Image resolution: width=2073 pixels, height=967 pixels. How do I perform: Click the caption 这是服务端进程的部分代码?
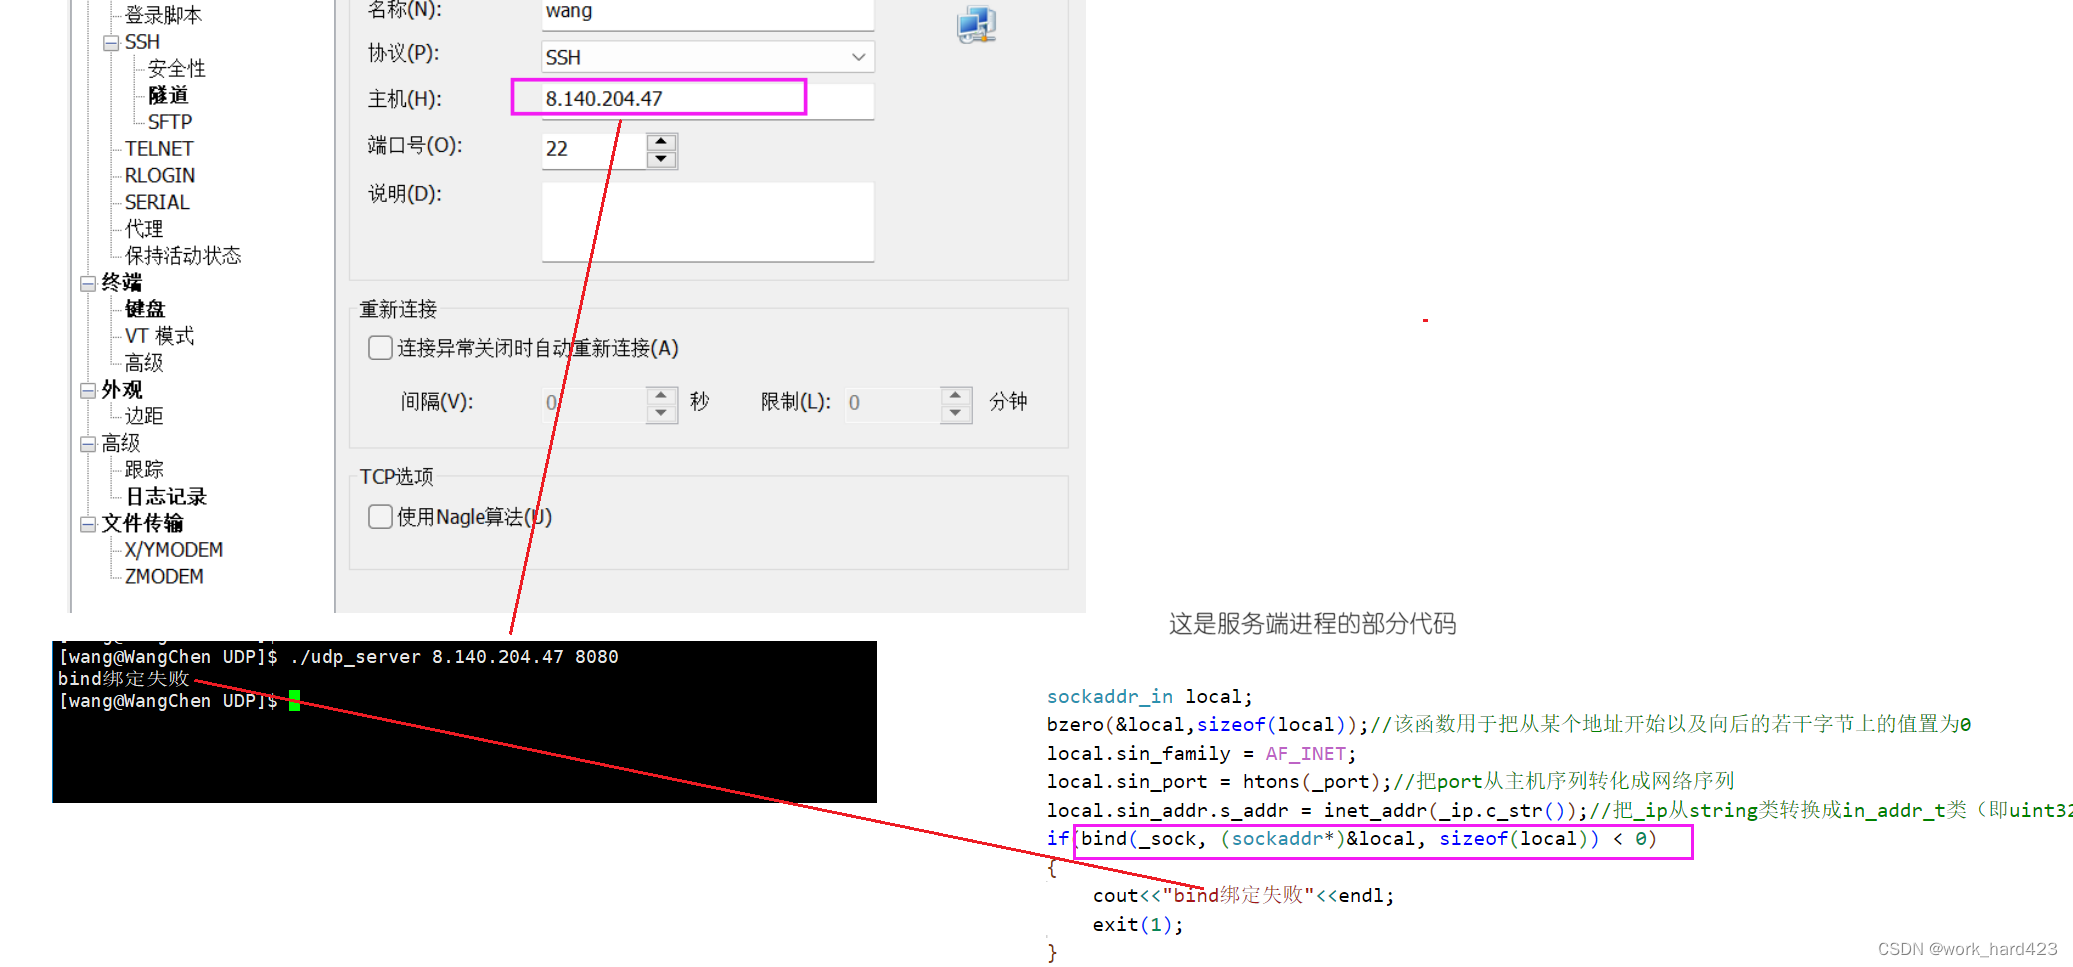(1313, 624)
